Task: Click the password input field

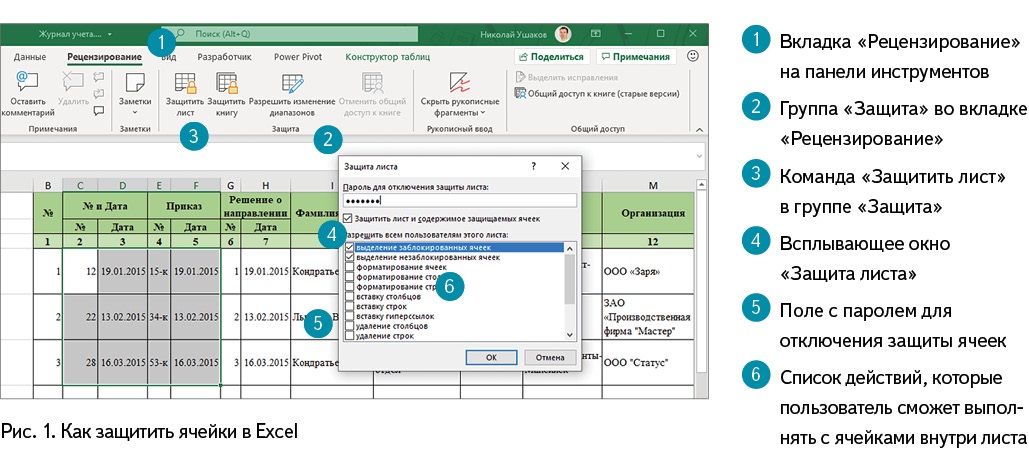Action: click(x=459, y=201)
